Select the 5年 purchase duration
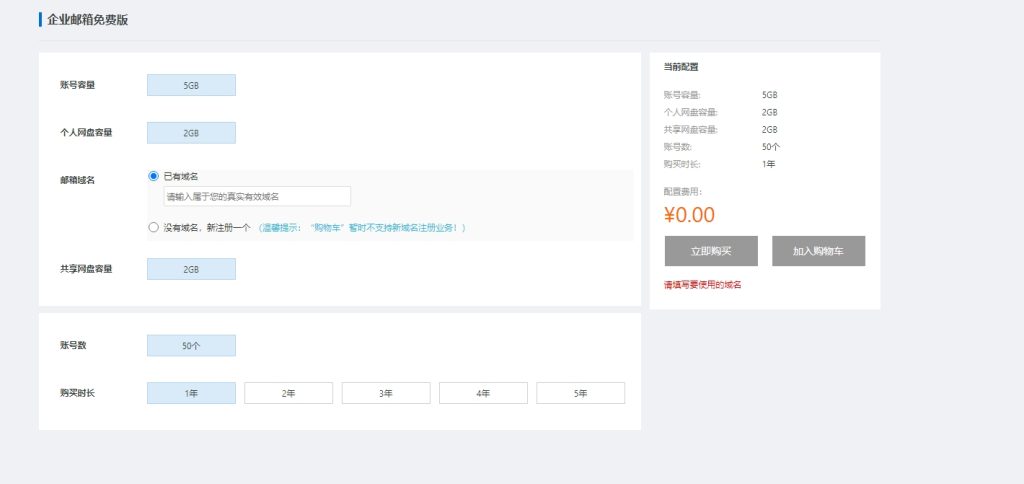The image size is (1024, 484). tap(581, 393)
